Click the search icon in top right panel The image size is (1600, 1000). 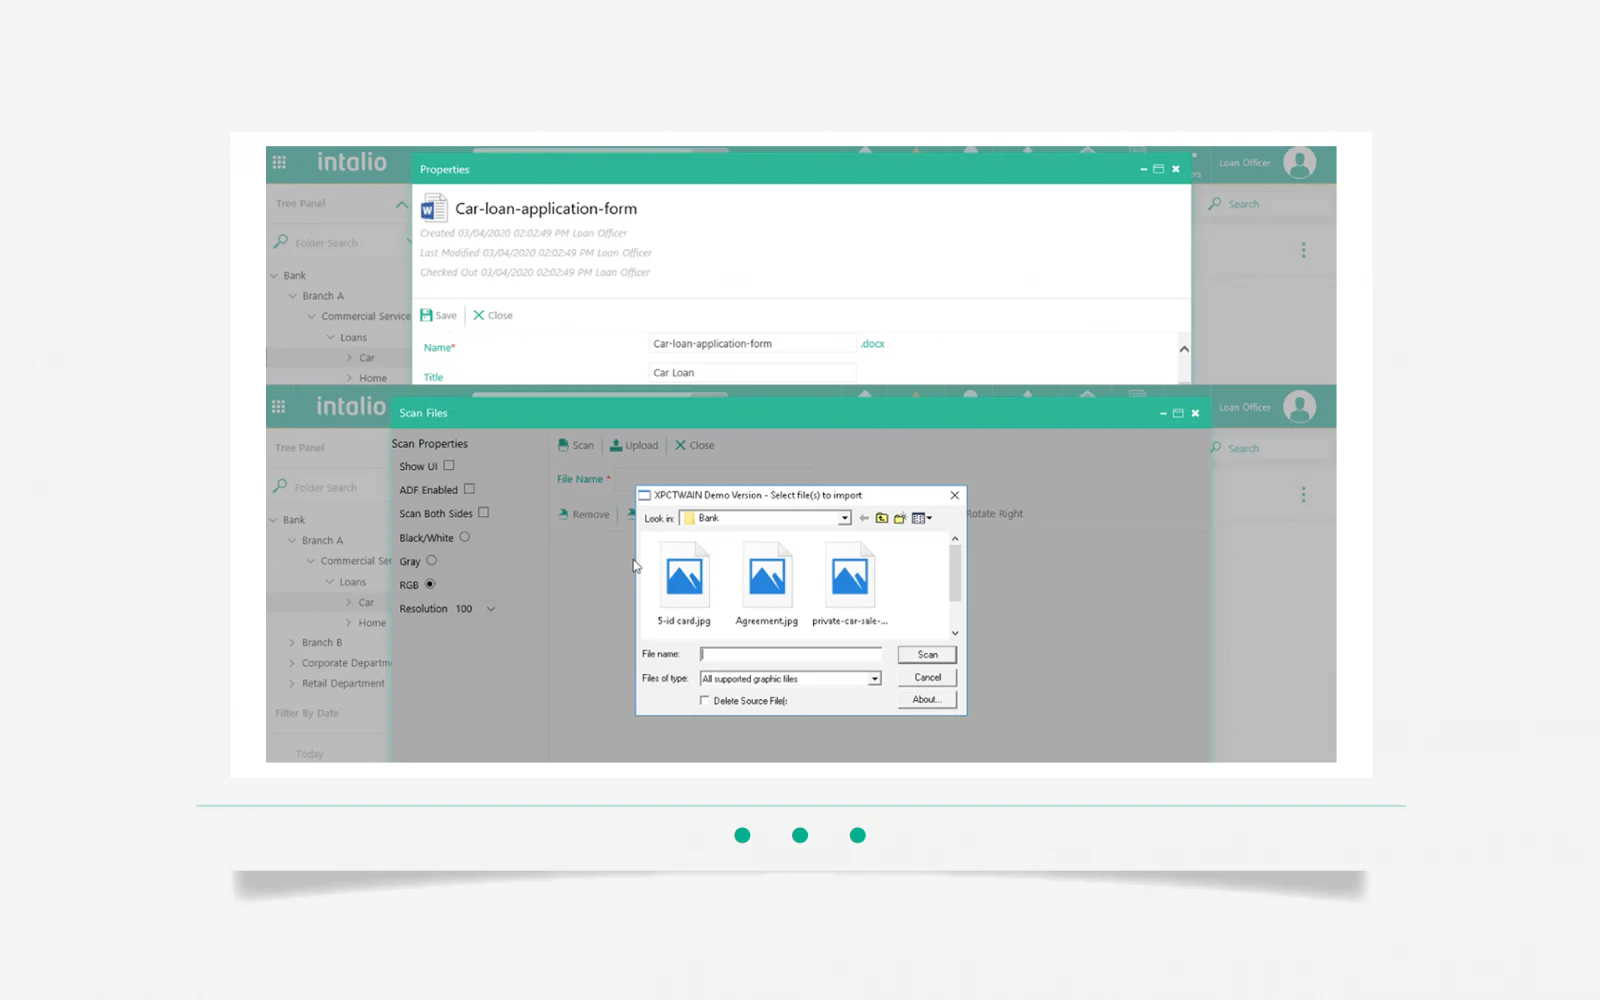[x=1215, y=204]
